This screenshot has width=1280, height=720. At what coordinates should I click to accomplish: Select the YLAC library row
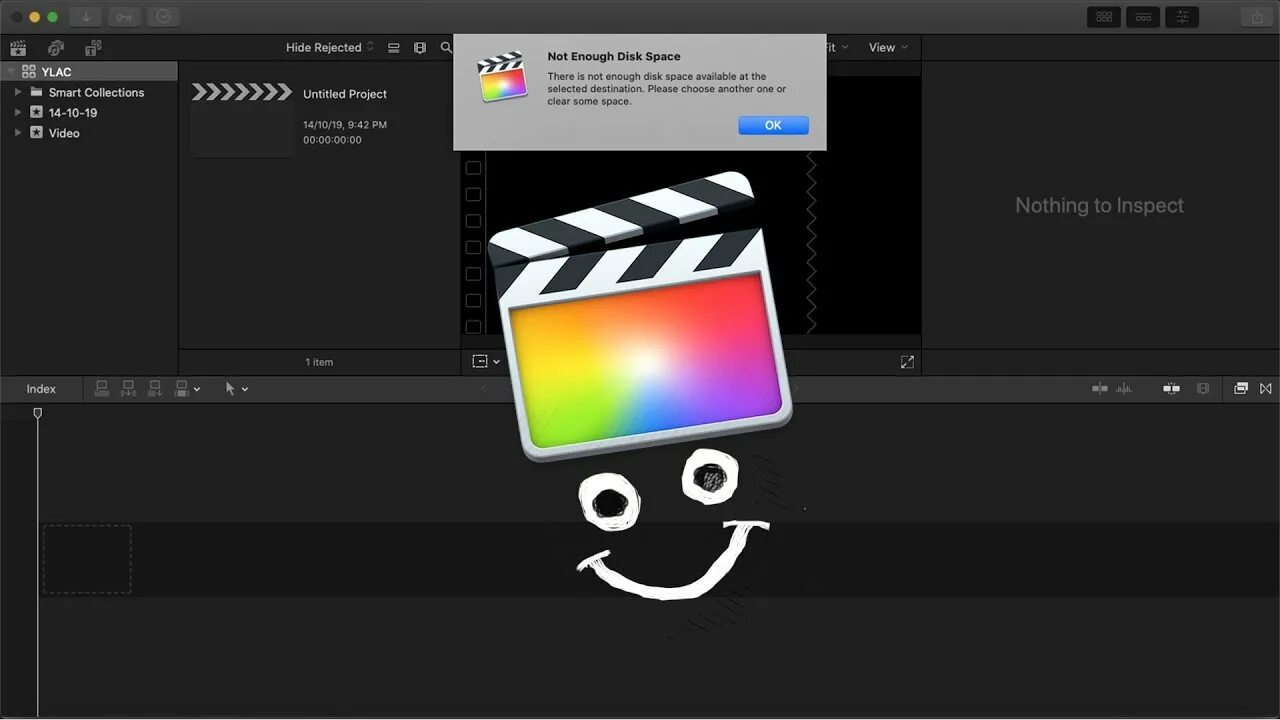tap(89, 72)
